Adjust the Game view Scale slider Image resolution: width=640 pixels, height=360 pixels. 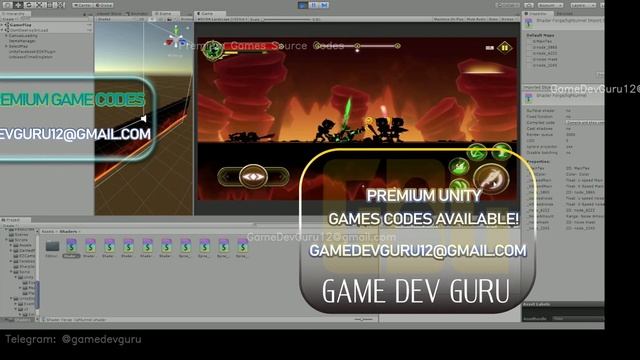pos(287,19)
